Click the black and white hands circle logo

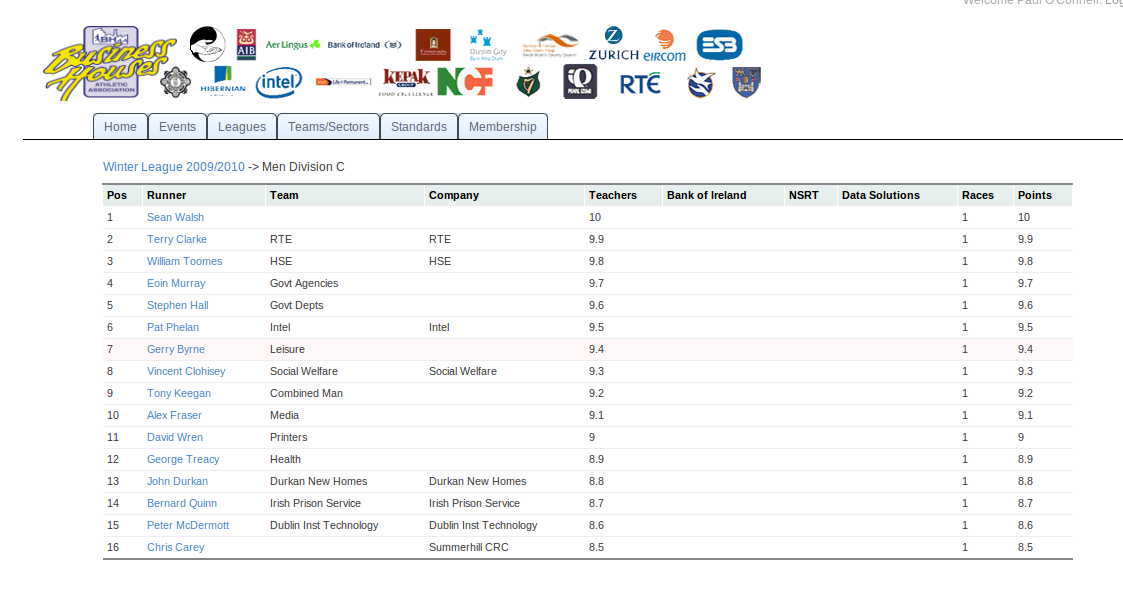tap(208, 44)
